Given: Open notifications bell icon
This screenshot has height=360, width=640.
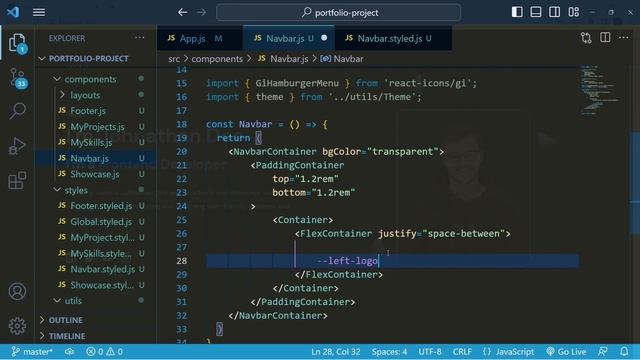Looking at the screenshot, I should point(624,351).
